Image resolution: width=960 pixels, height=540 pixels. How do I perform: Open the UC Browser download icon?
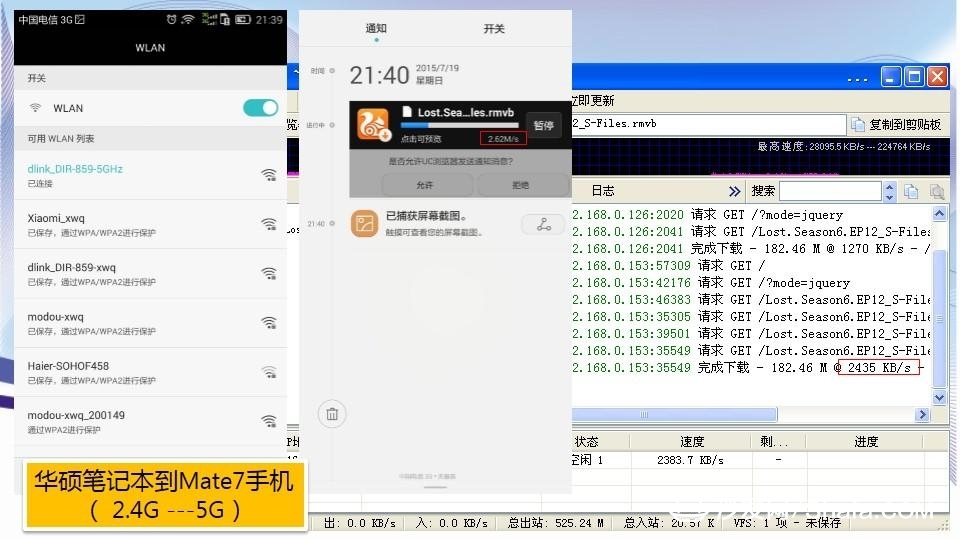click(373, 124)
